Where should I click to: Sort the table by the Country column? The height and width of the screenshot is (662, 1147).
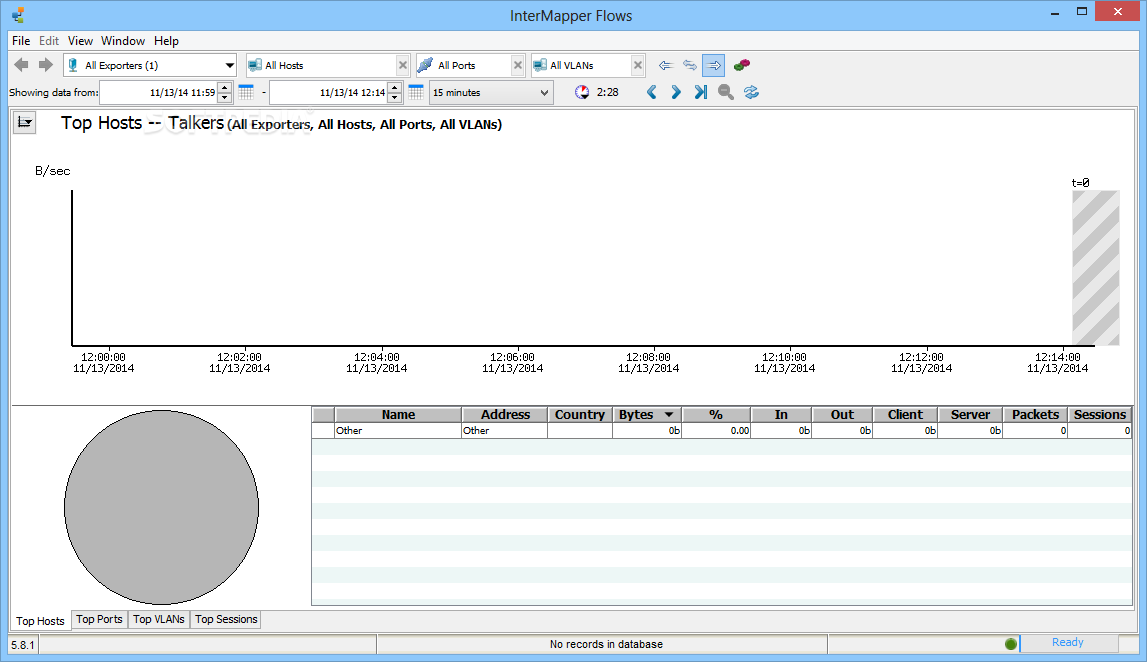[x=579, y=415]
